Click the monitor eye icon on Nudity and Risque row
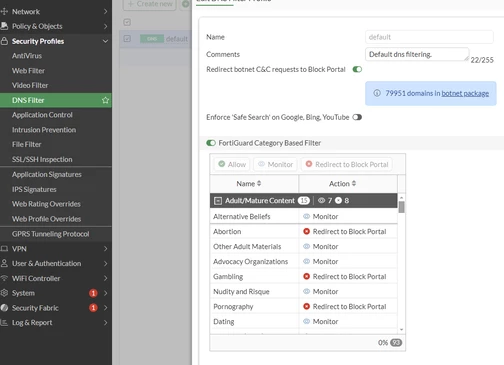504x365 pixels. pos(307,291)
